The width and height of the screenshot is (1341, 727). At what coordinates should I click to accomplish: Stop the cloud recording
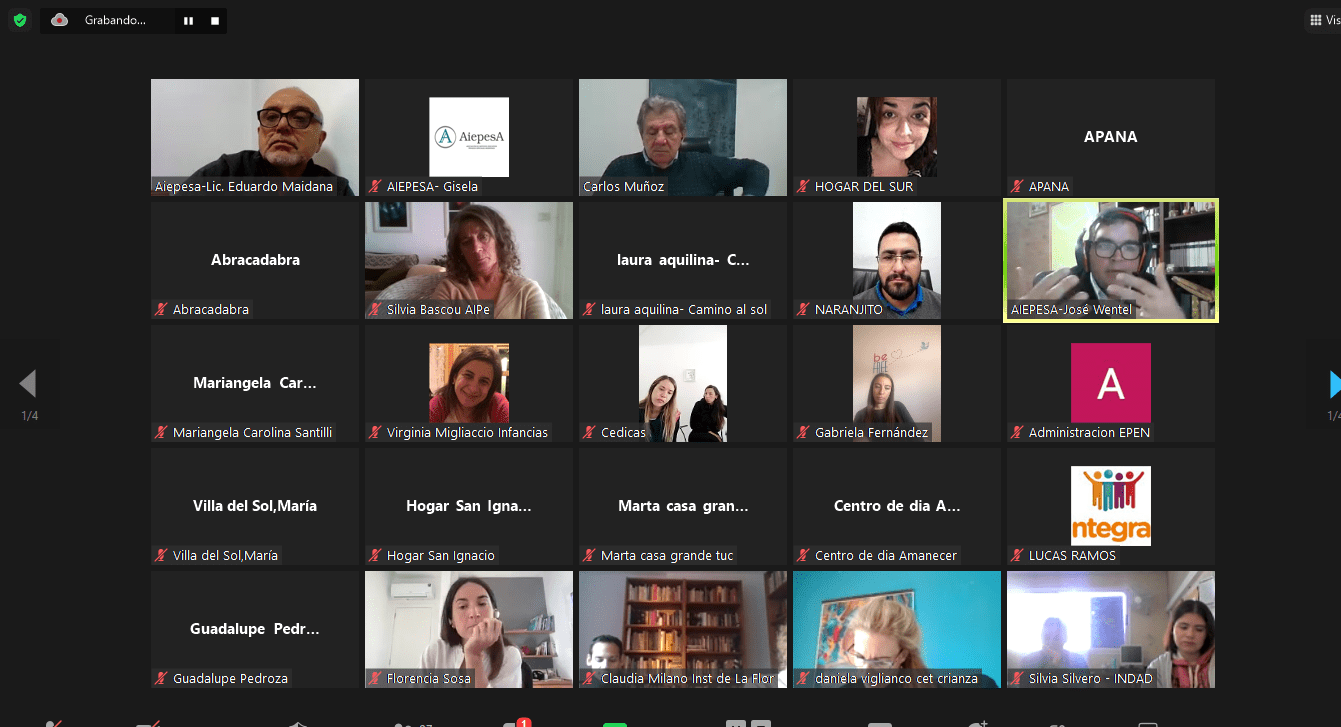(x=215, y=21)
